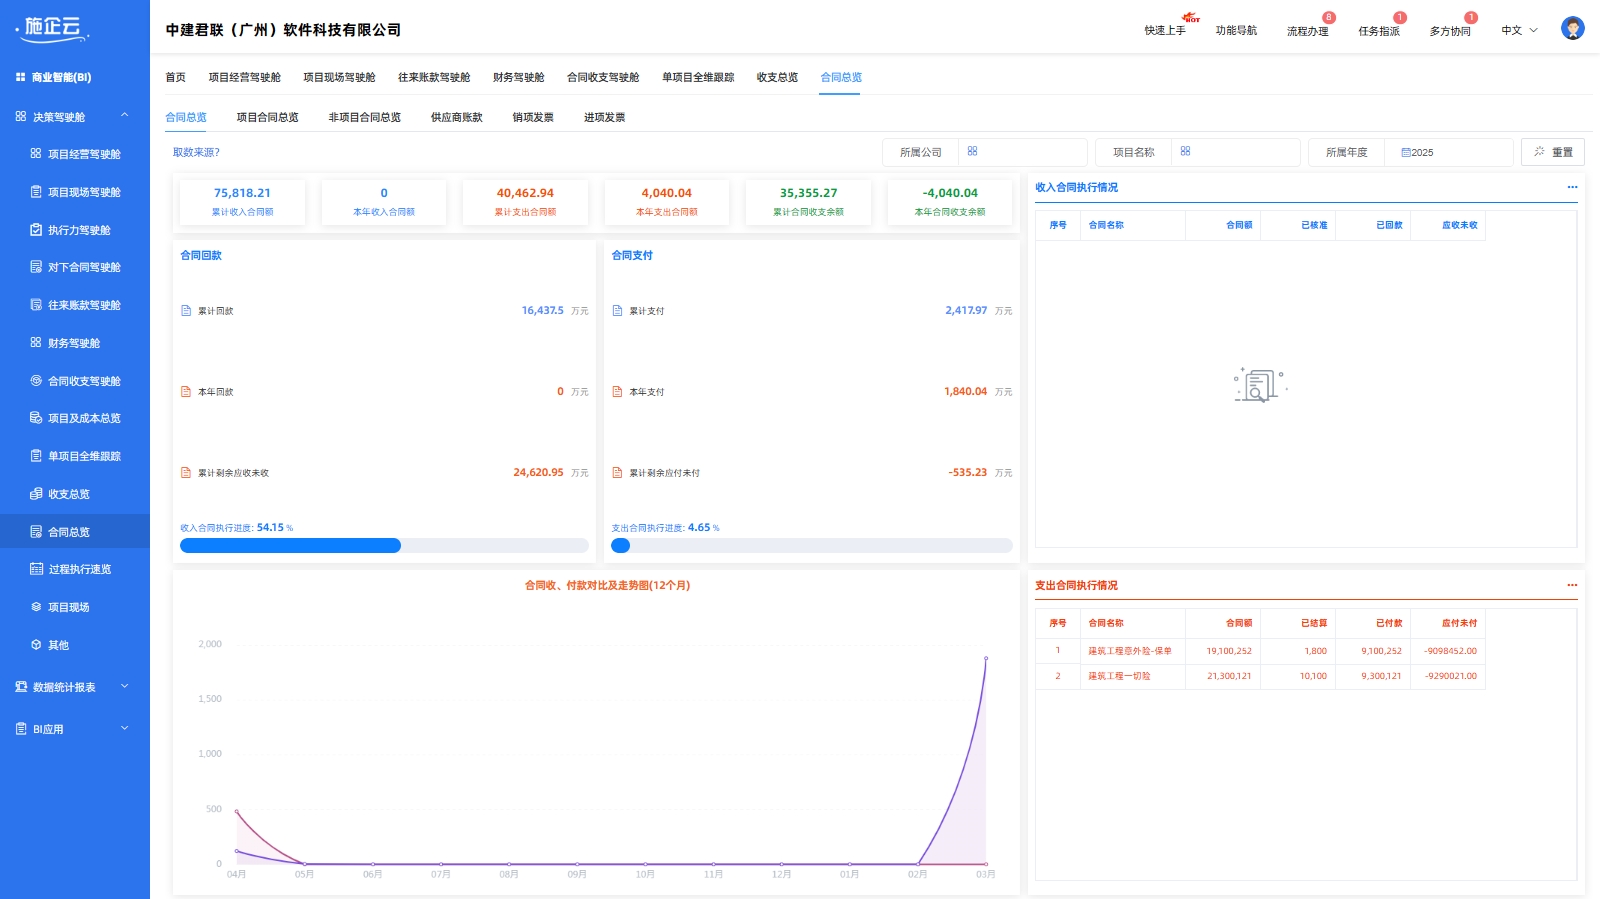Switch to the 单项目全维跟踪 top tab
The image size is (1600, 899).
tap(698, 77)
